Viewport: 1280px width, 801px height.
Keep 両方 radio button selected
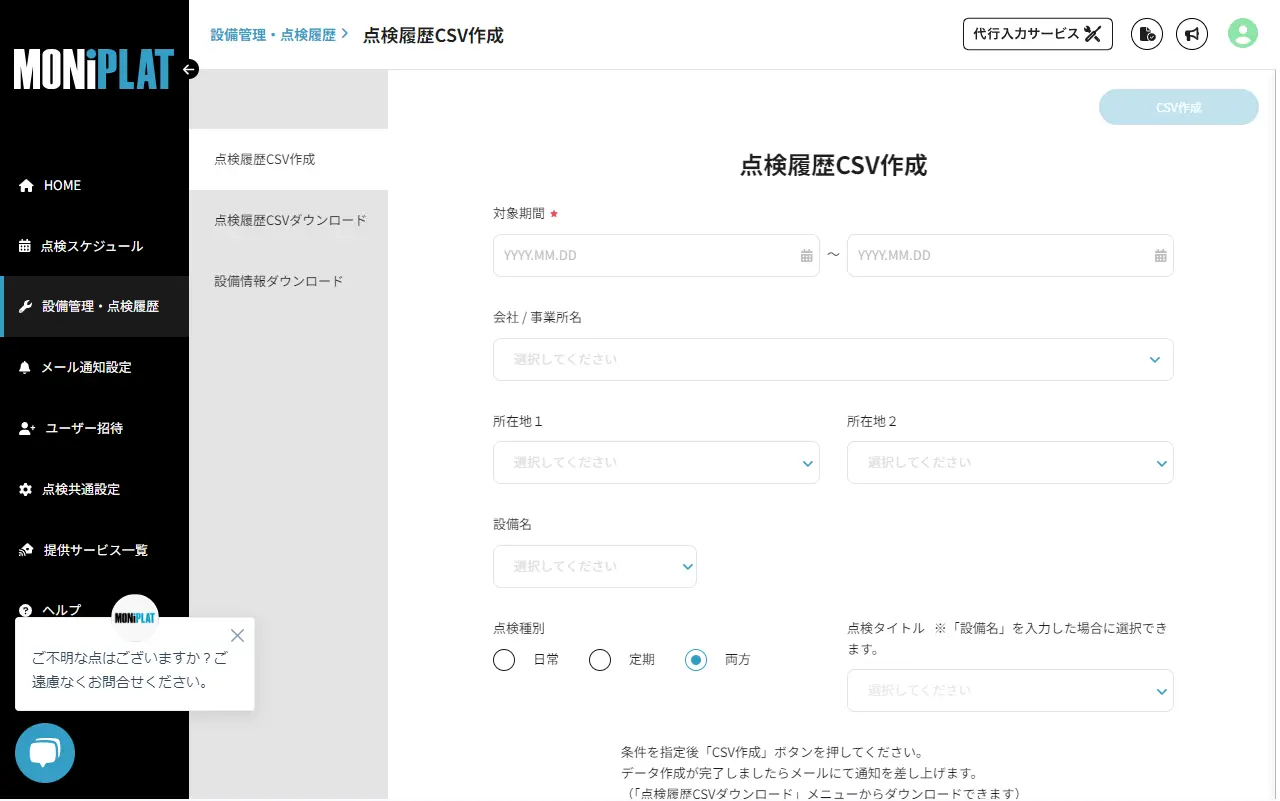696,660
